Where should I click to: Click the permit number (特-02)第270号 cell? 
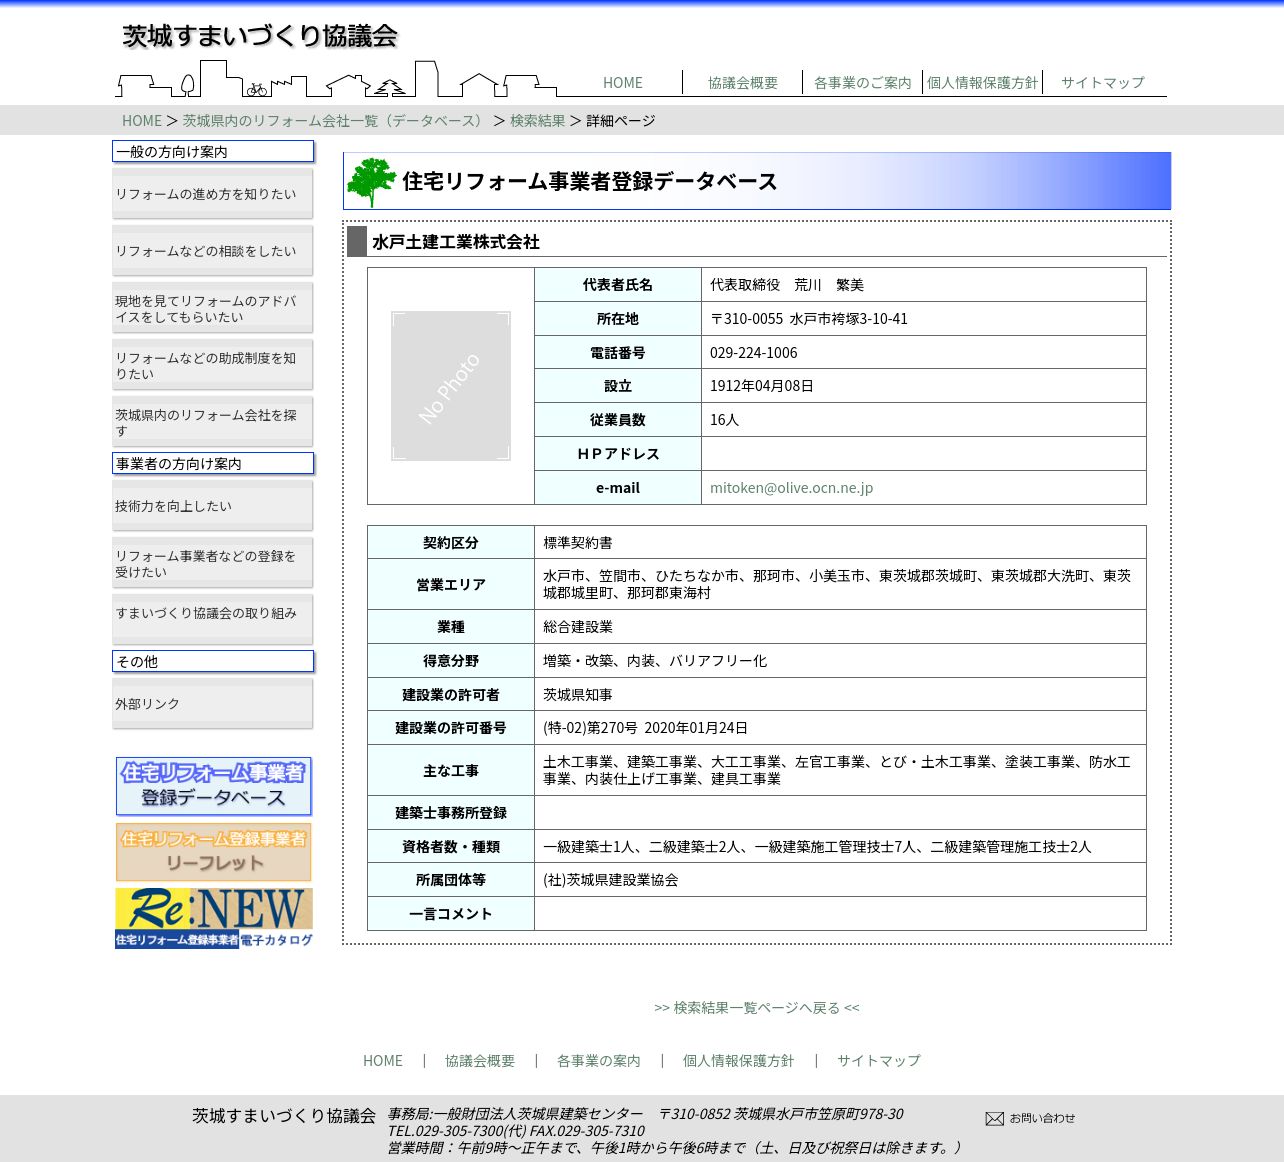pos(840,728)
